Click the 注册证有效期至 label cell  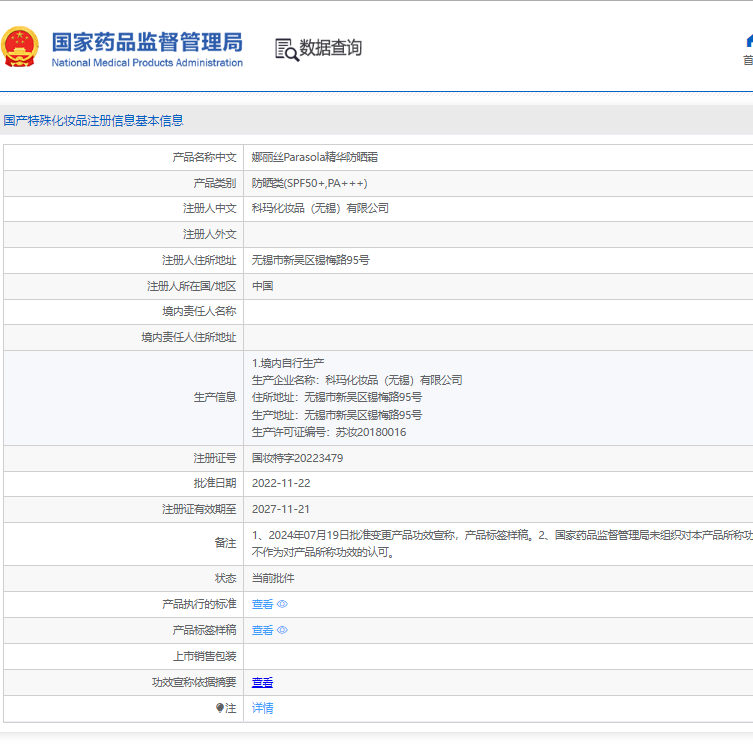click(x=123, y=509)
